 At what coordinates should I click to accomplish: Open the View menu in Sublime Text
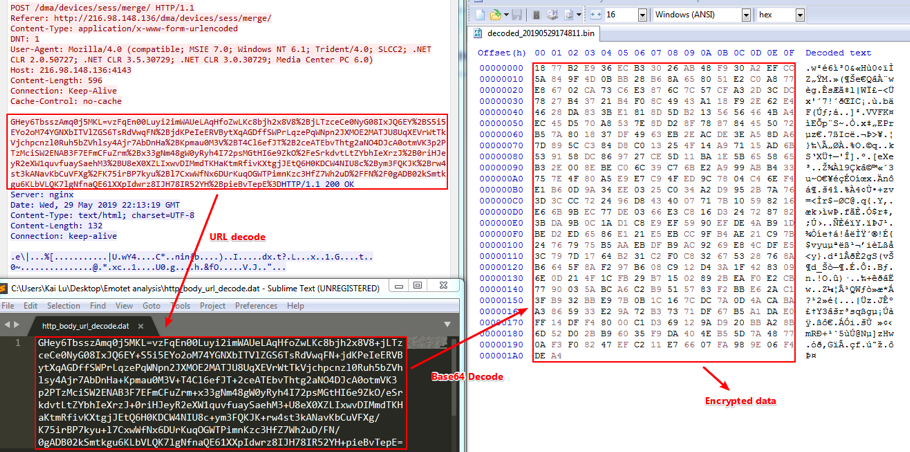(x=124, y=306)
